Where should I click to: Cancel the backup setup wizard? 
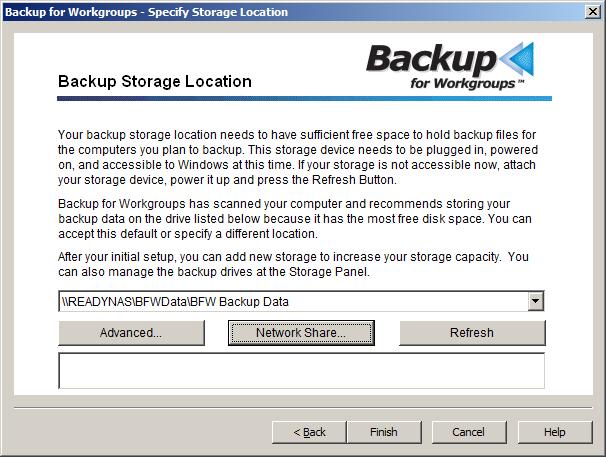pos(469,432)
